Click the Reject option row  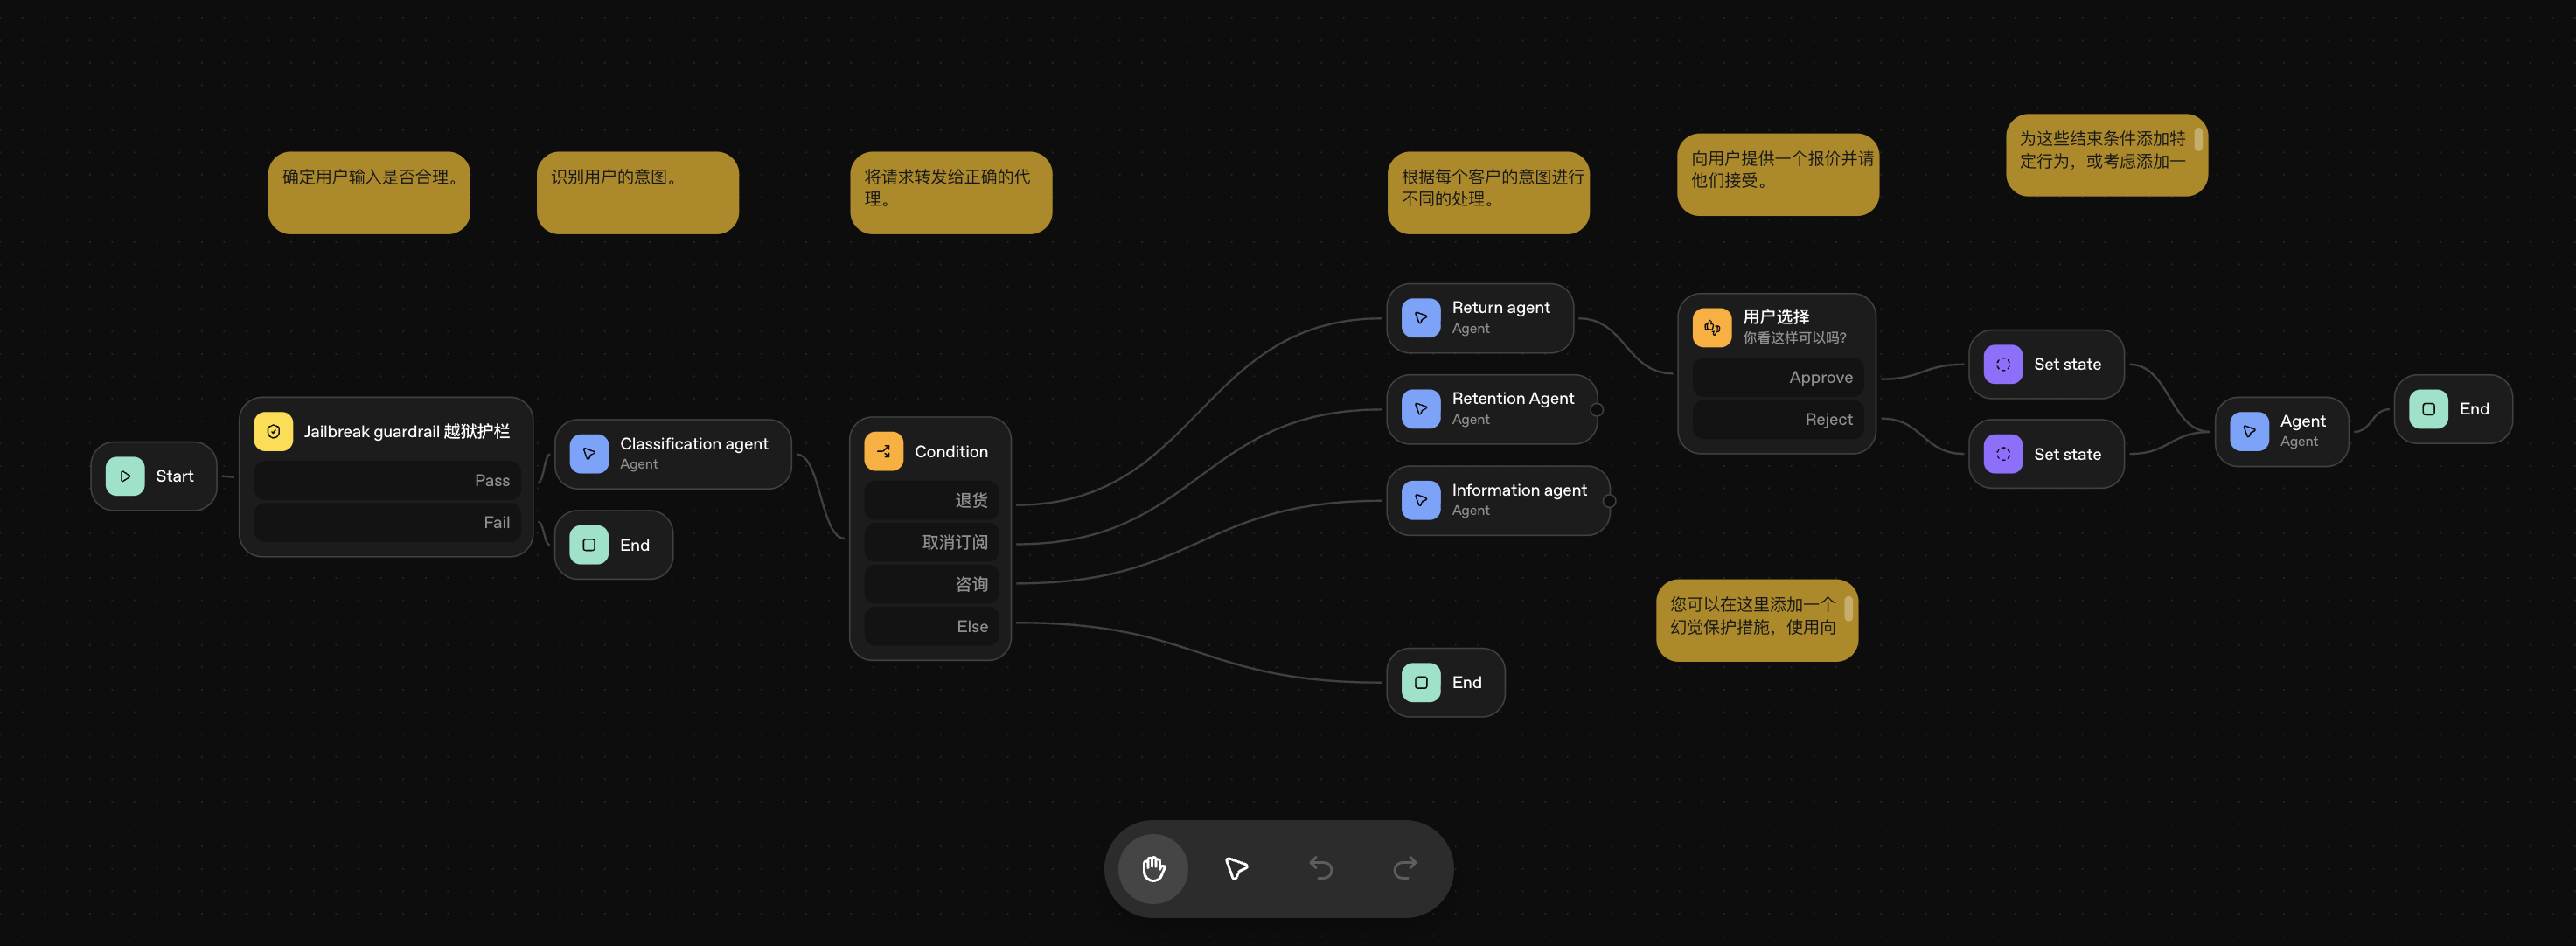1777,419
